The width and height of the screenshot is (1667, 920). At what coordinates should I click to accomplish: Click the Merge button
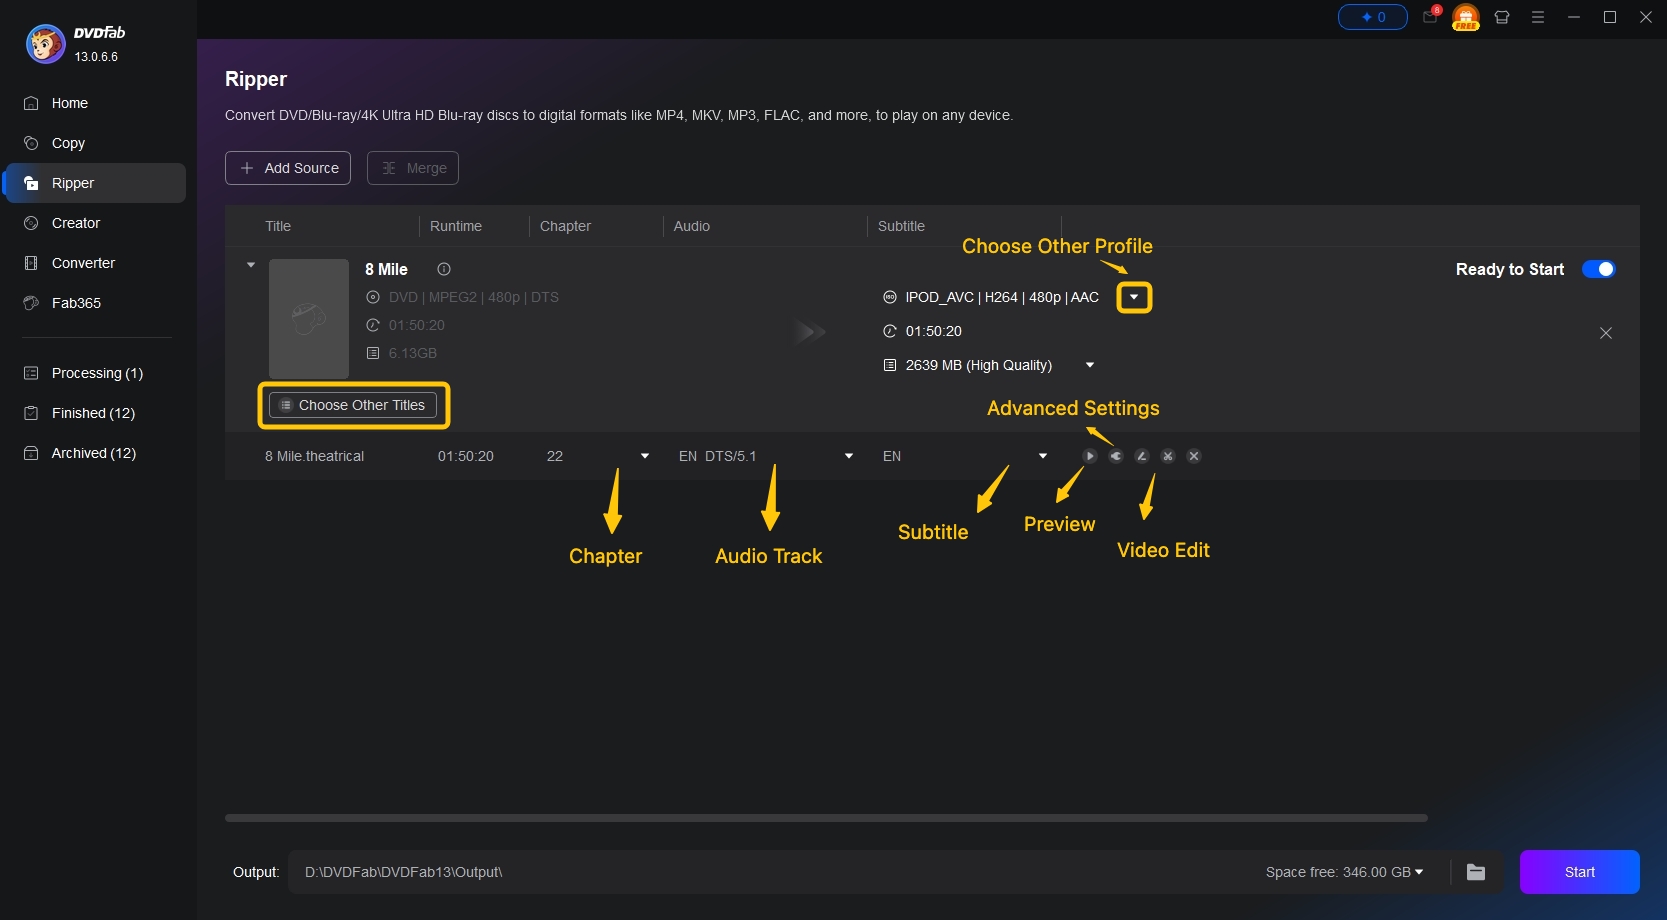coord(413,168)
